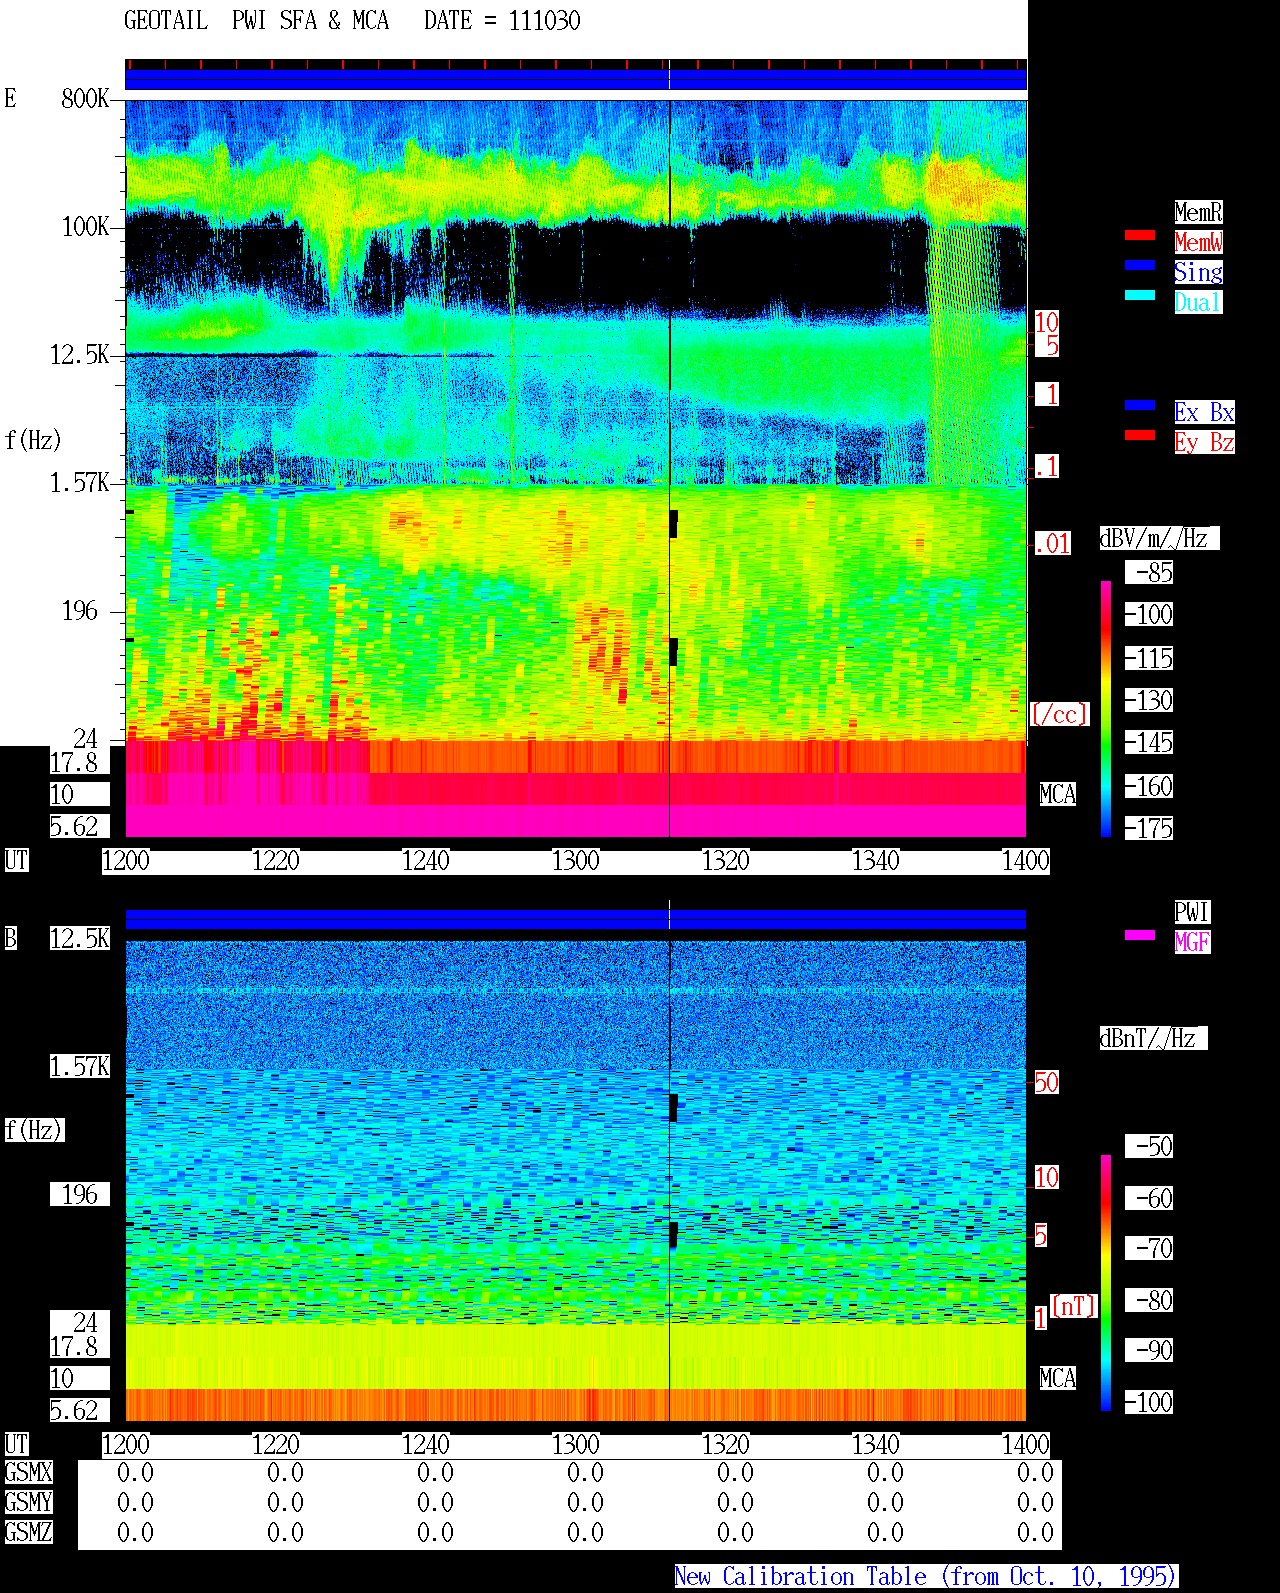1280x1593 pixels.
Task: Click the blue Sing legend swatch
Action: pos(1140,265)
